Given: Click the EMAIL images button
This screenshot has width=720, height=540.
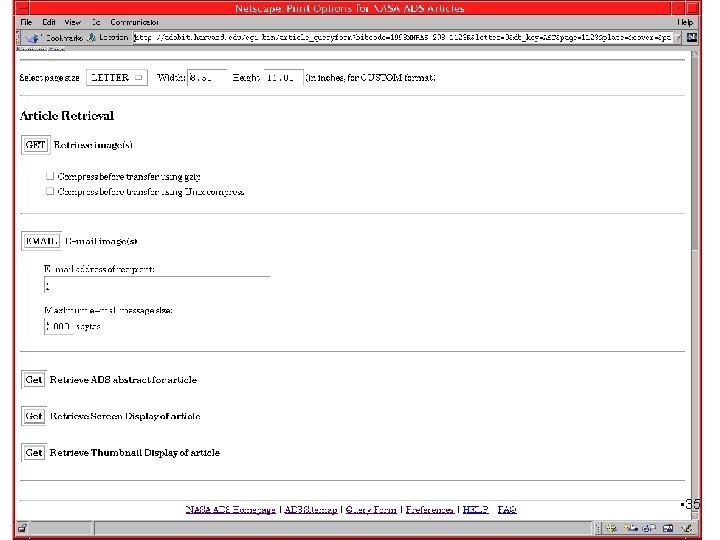Looking at the screenshot, I should 41,241.
